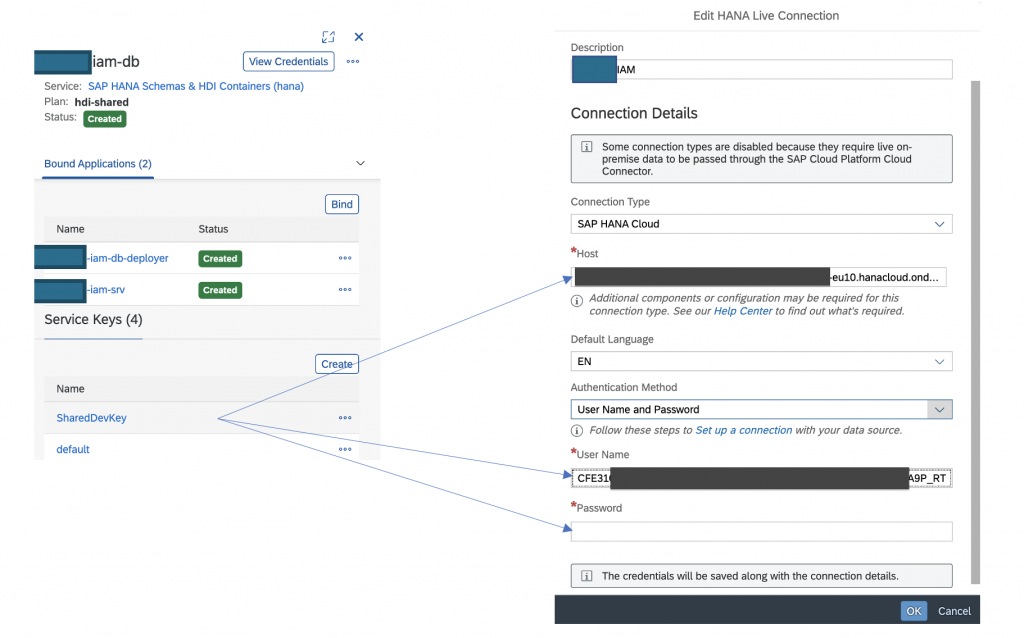
Task: Open actions menu for iam-srv row
Action: pos(345,289)
